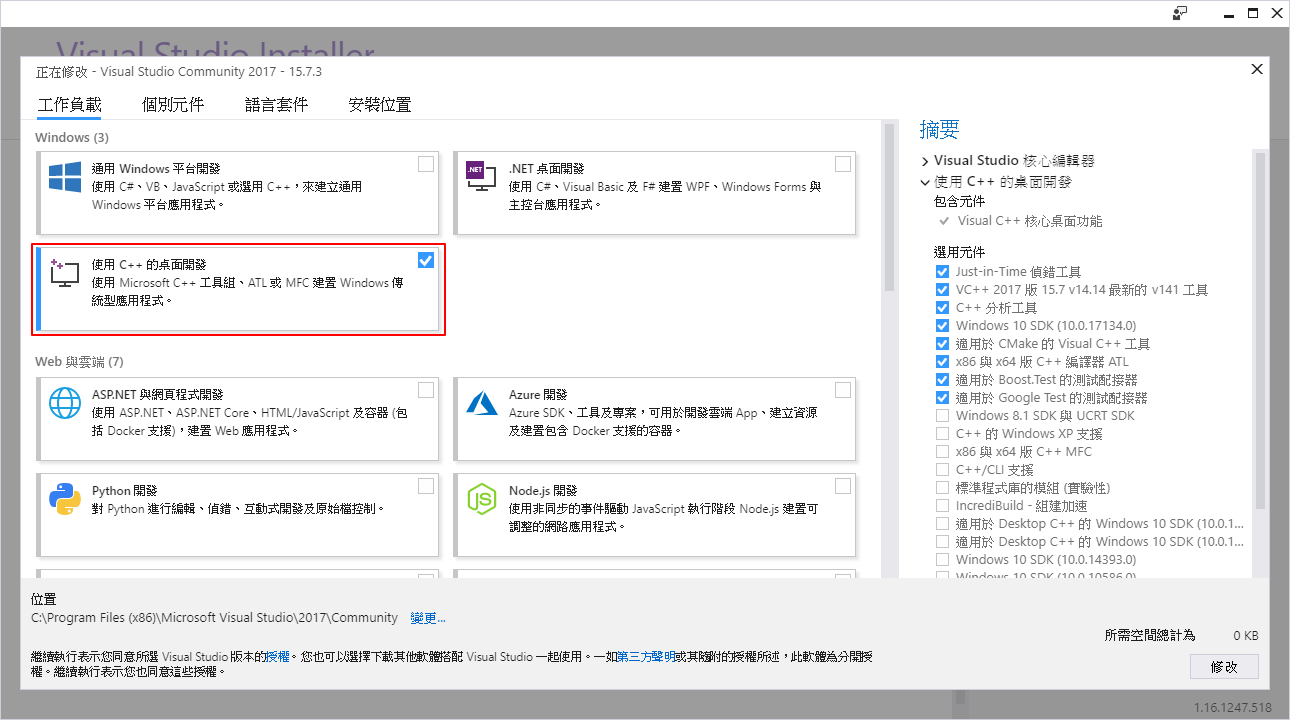
Task: Click the Universal Windows Platform development icon
Action: (65, 177)
